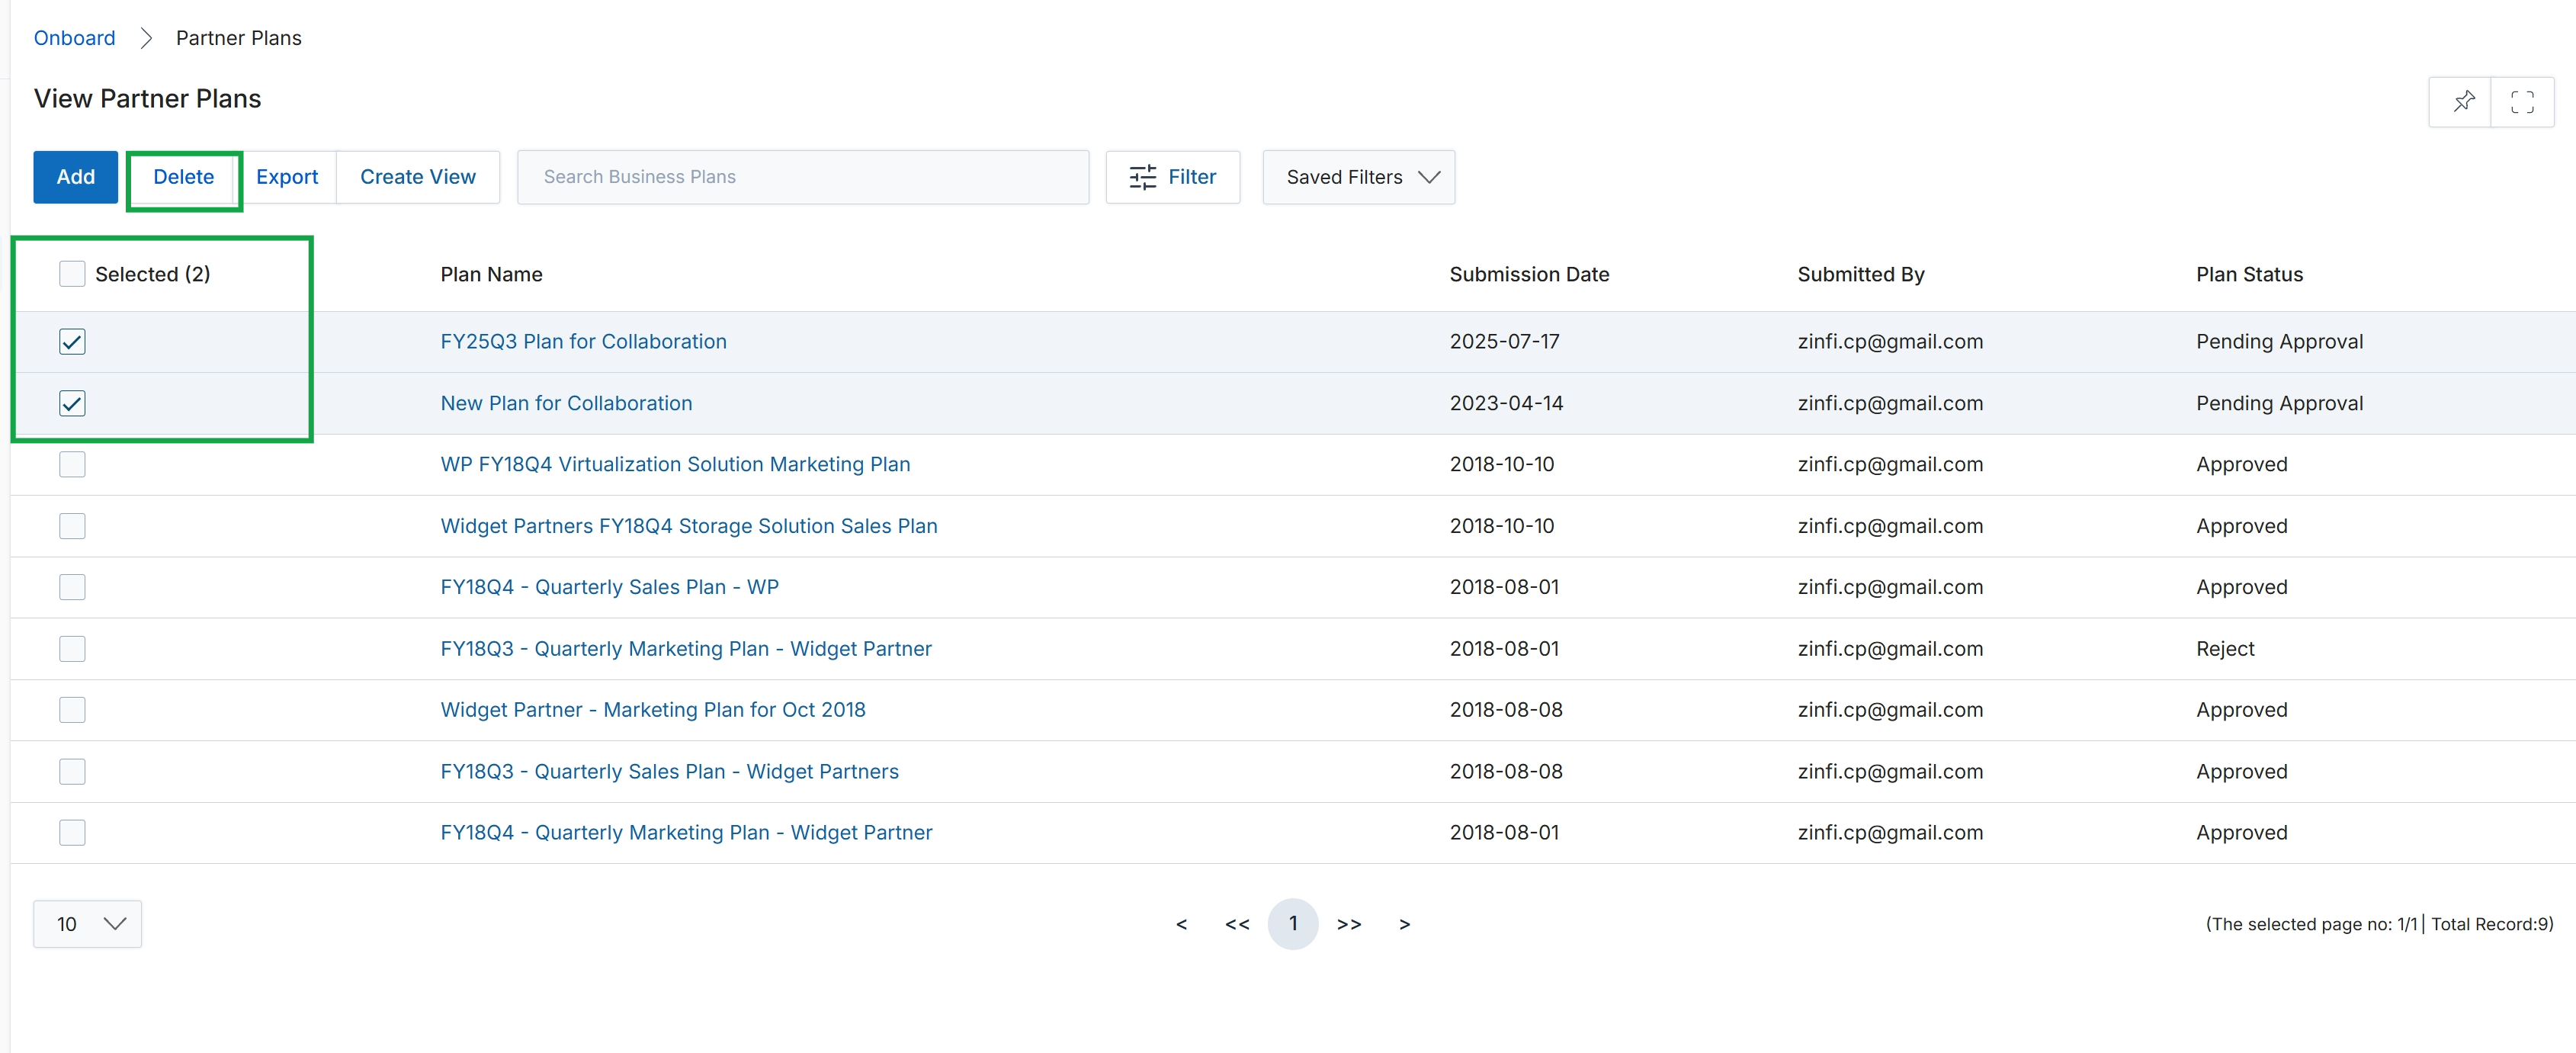Click View Partner Plans page heading

click(x=148, y=98)
